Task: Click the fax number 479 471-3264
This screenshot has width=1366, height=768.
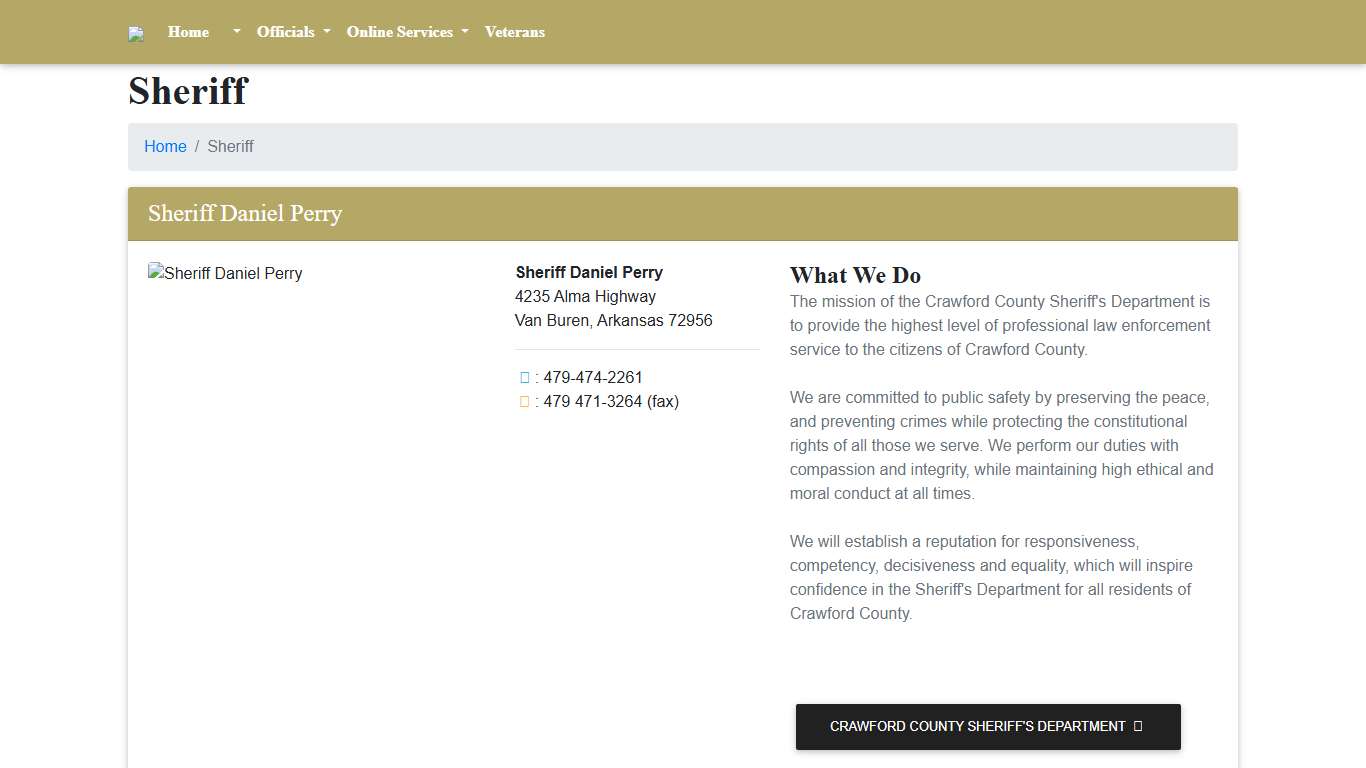Action: pos(593,402)
